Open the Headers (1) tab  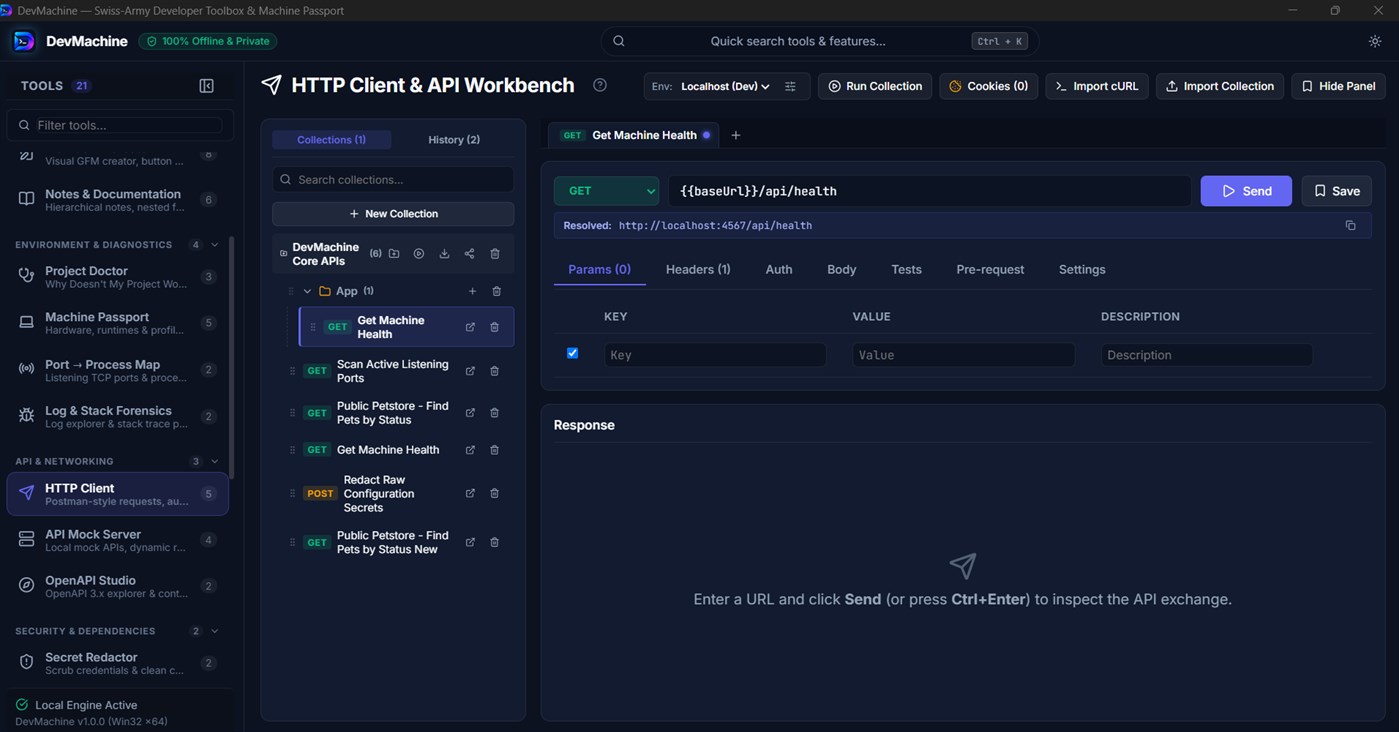(x=698, y=269)
